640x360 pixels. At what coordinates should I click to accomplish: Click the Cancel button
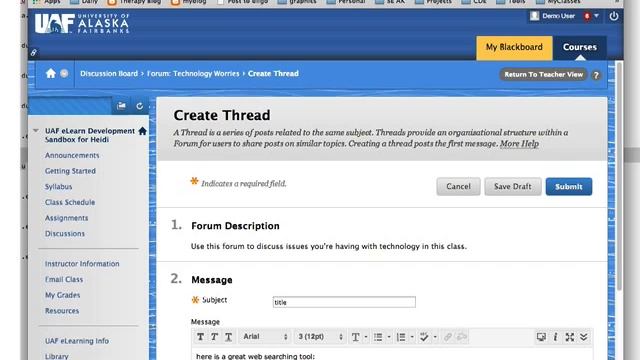click(458, 187)
